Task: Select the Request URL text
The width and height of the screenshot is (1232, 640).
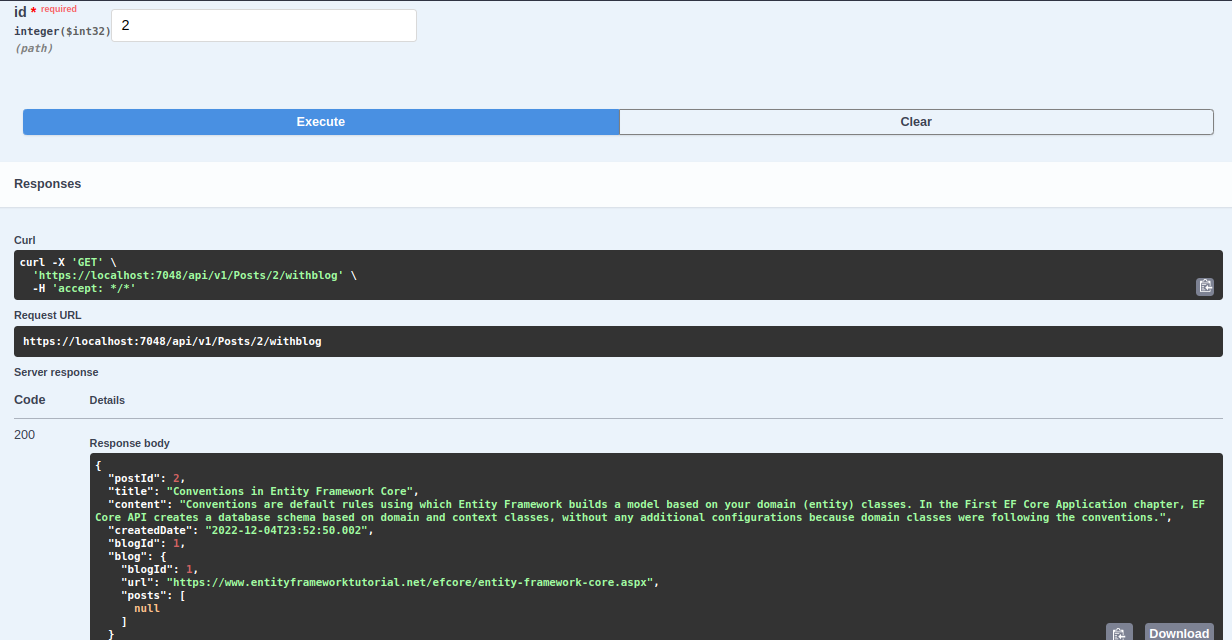Action: pyautogui.click(x=172, y=340)
